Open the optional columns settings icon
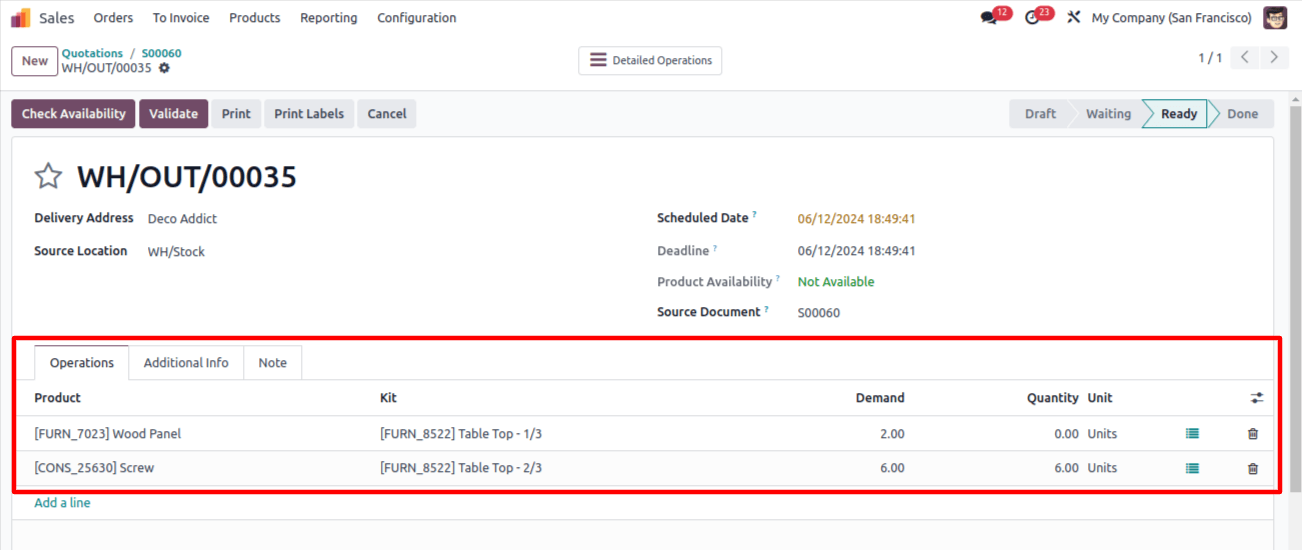 coord(1257,398)
